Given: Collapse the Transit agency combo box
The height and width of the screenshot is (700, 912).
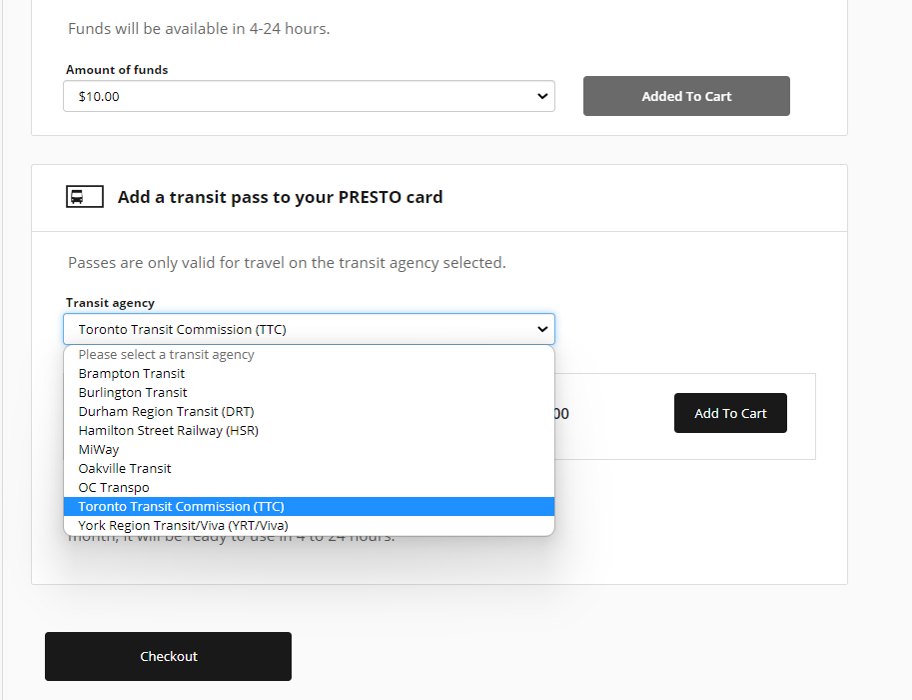Looking at the screenshot, I should [x=309, y=330].
